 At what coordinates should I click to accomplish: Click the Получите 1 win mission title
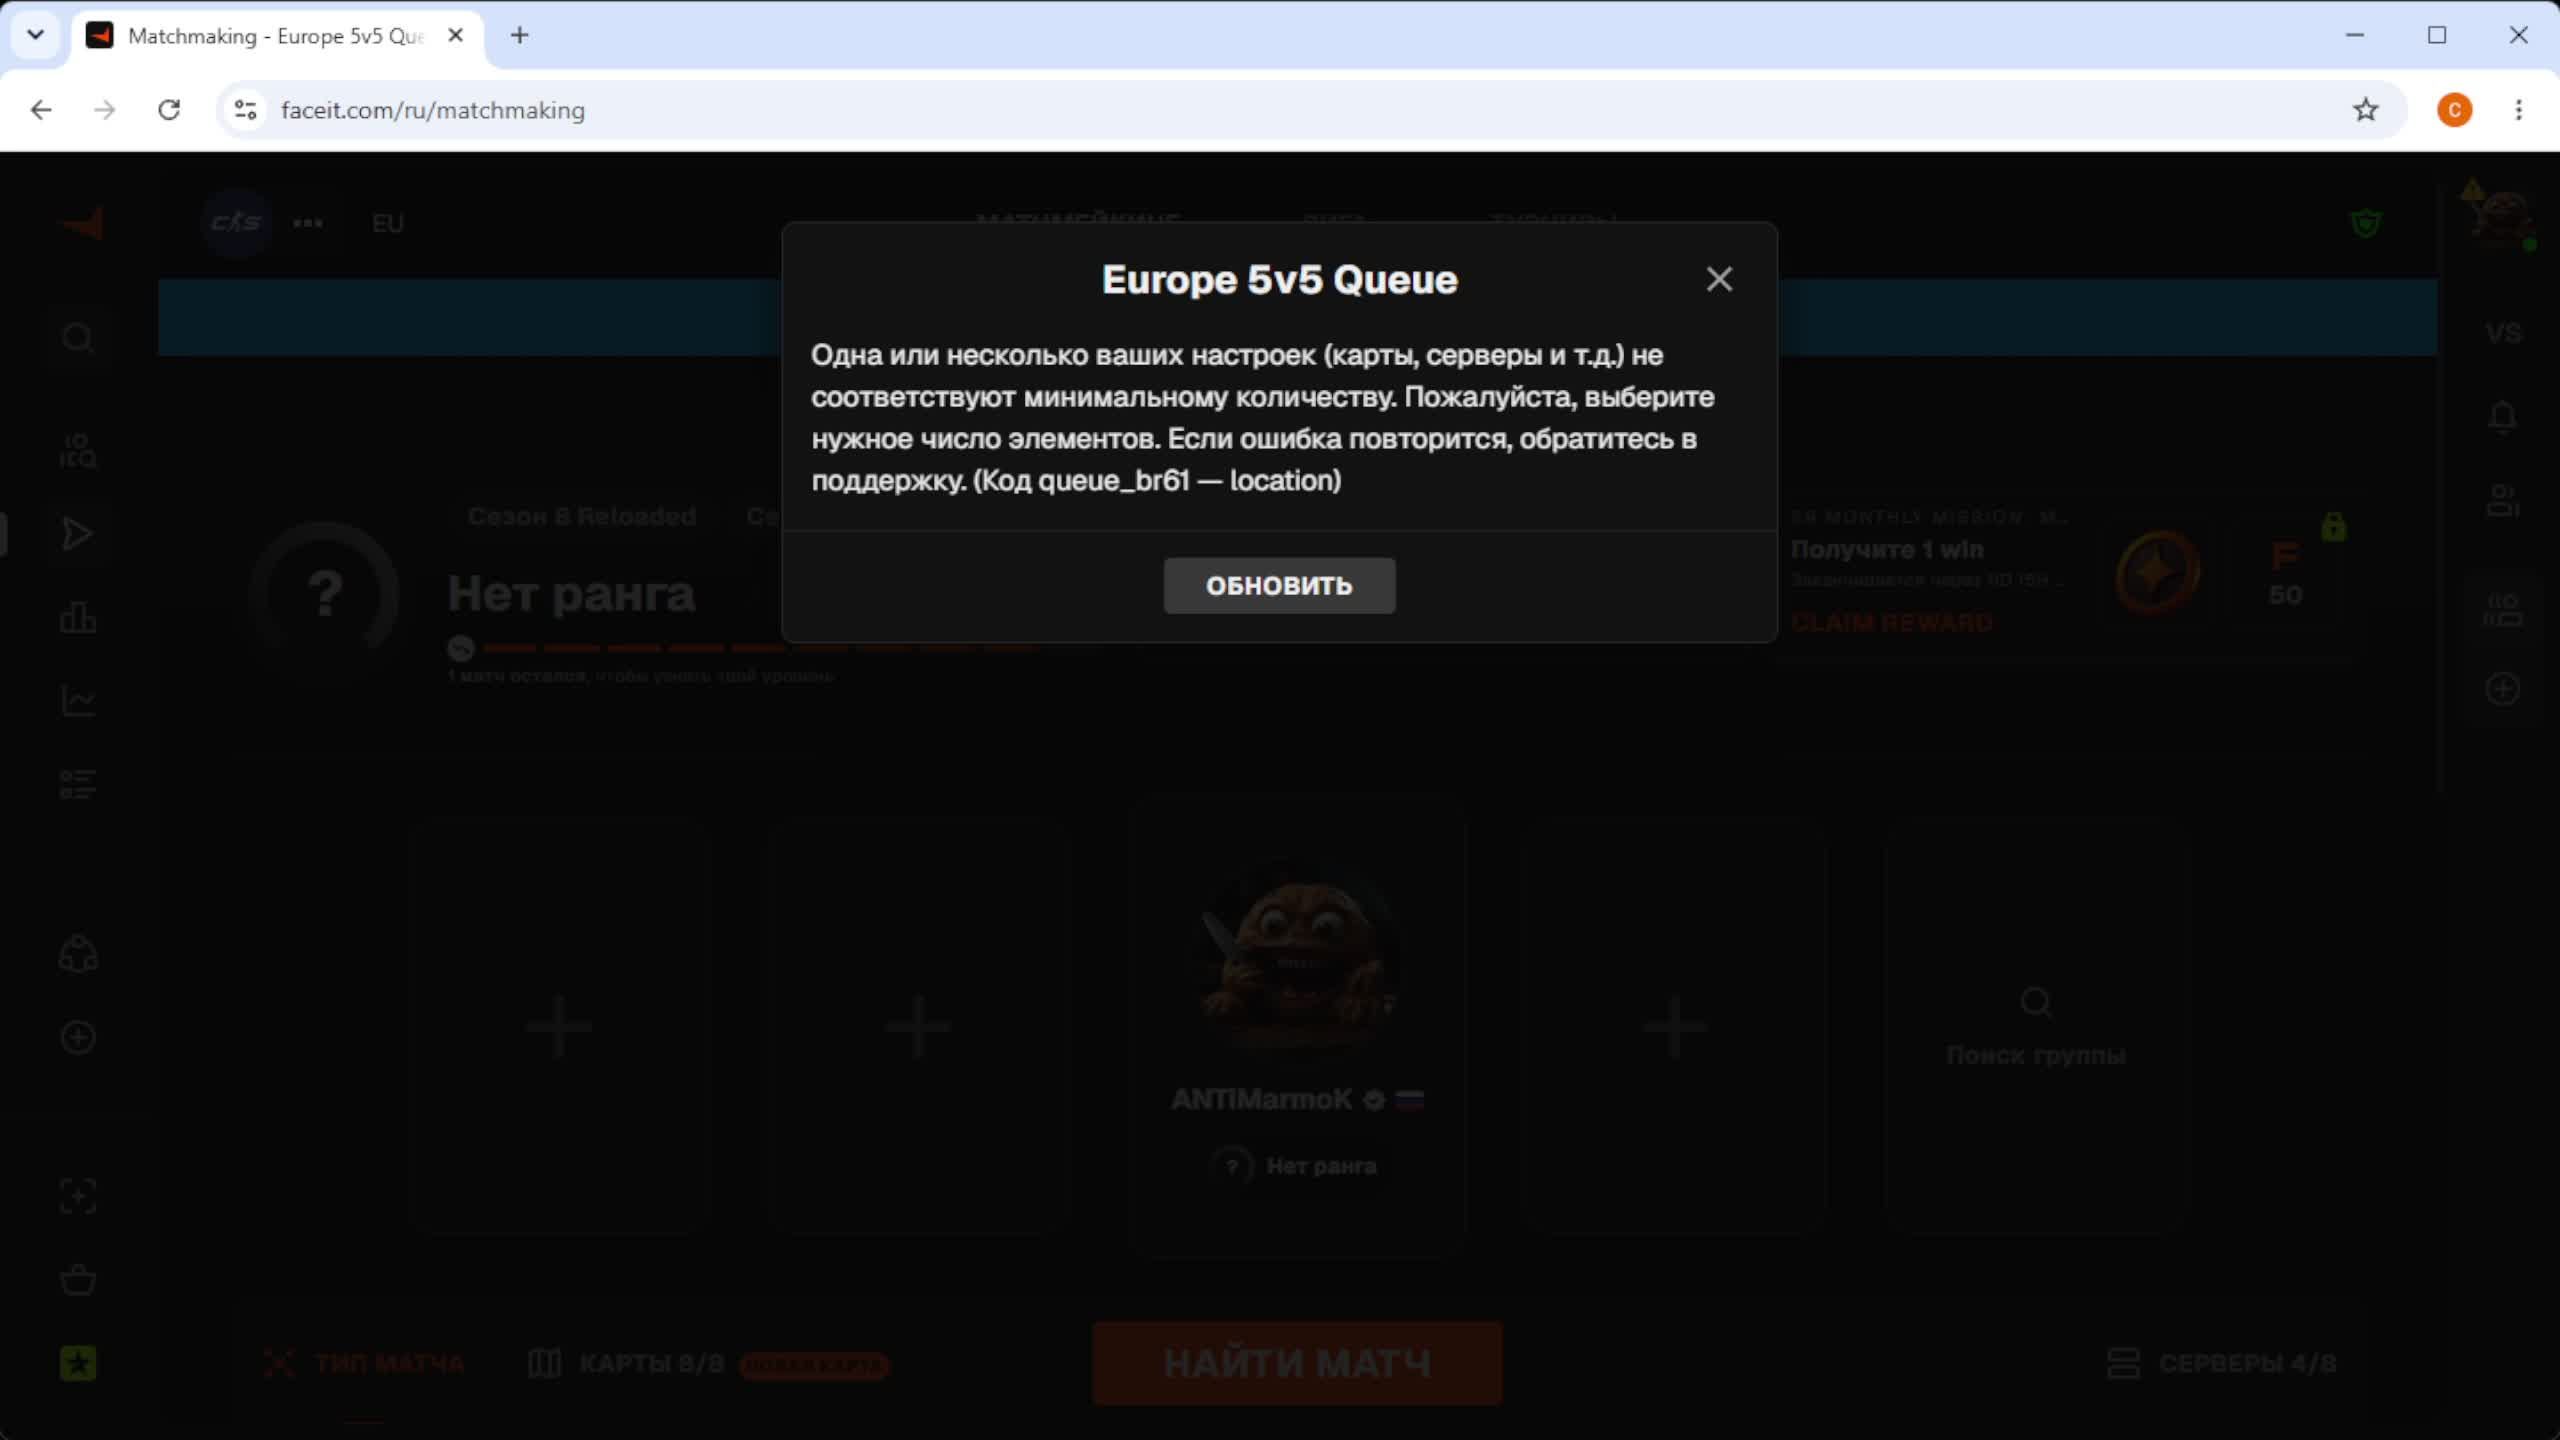coord(1887,549)
